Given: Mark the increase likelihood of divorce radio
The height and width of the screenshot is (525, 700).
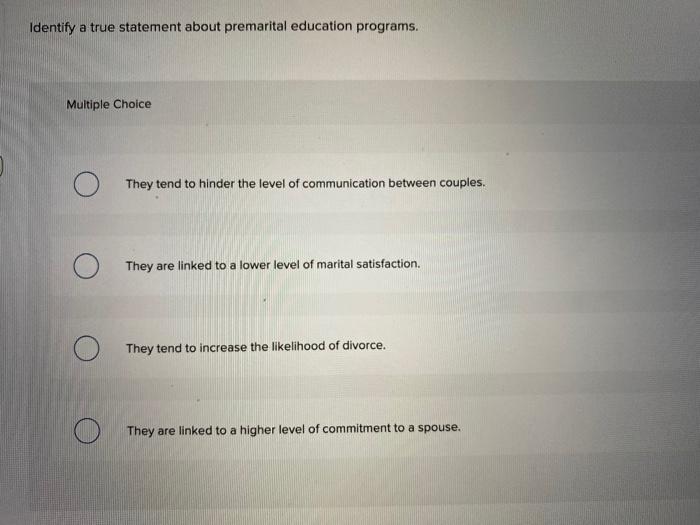Looking at the screenshot, I should click(x=86, y=348).
